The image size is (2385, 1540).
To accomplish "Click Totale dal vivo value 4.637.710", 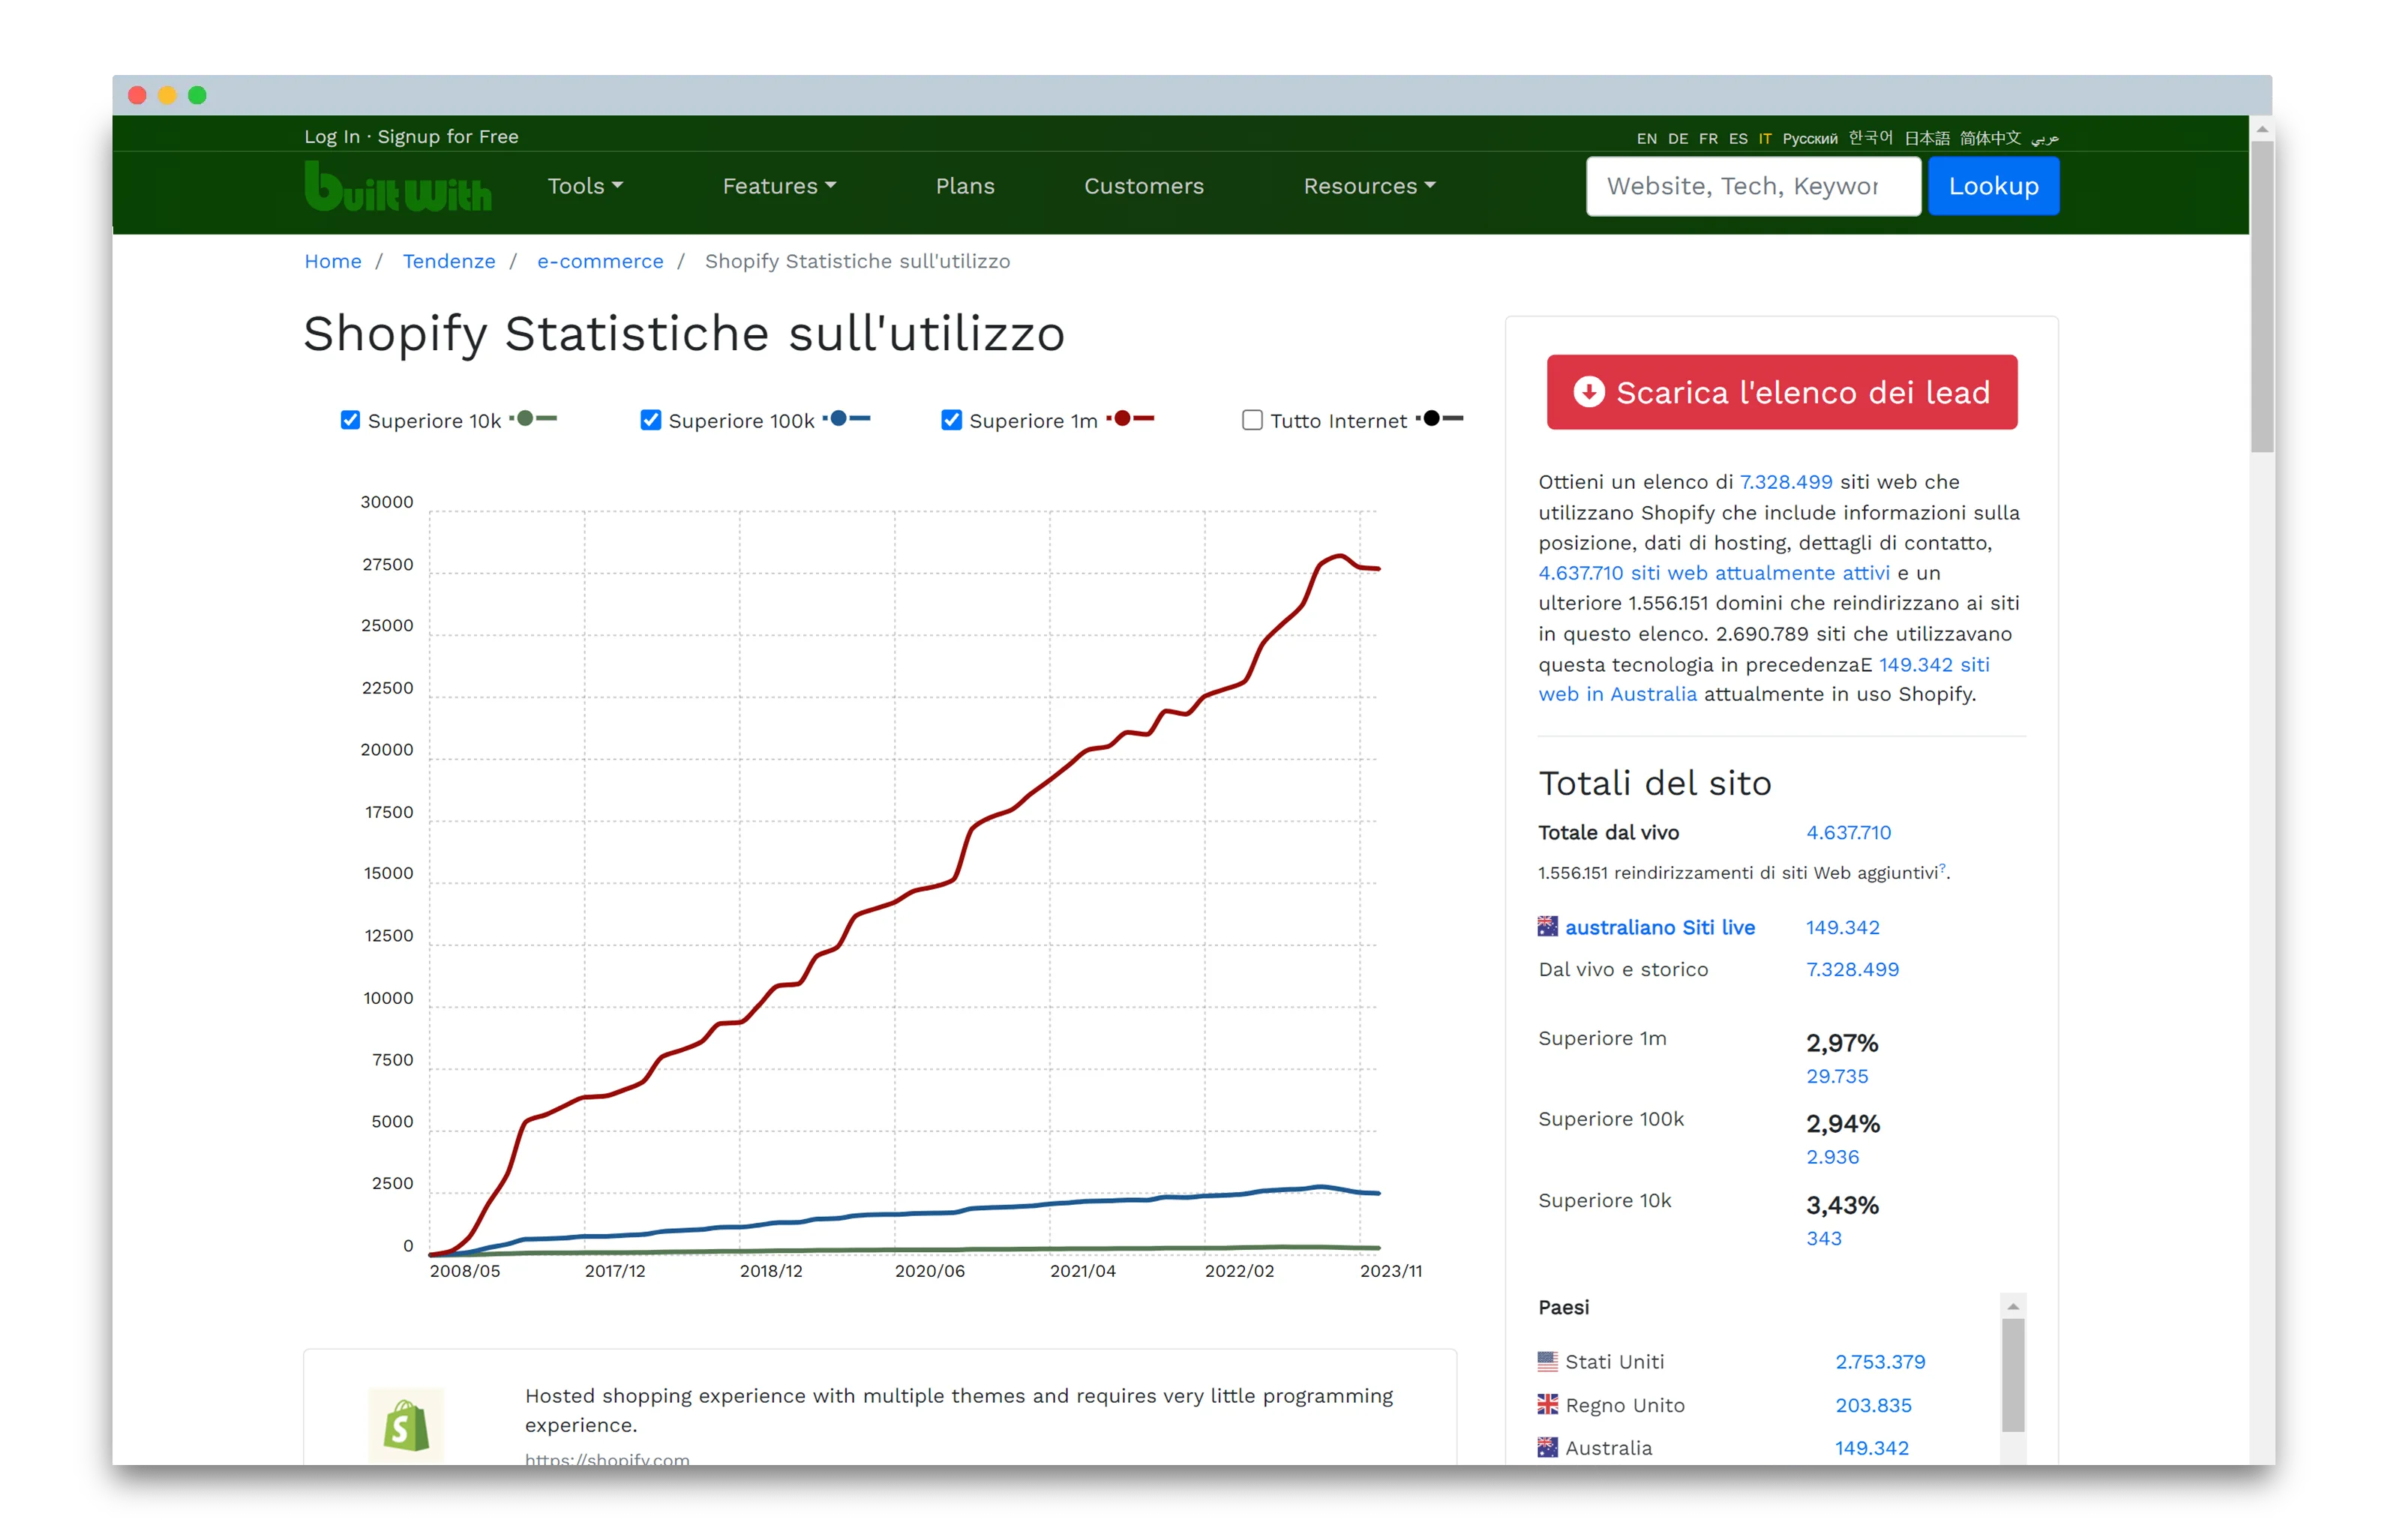I will 1847,832.
